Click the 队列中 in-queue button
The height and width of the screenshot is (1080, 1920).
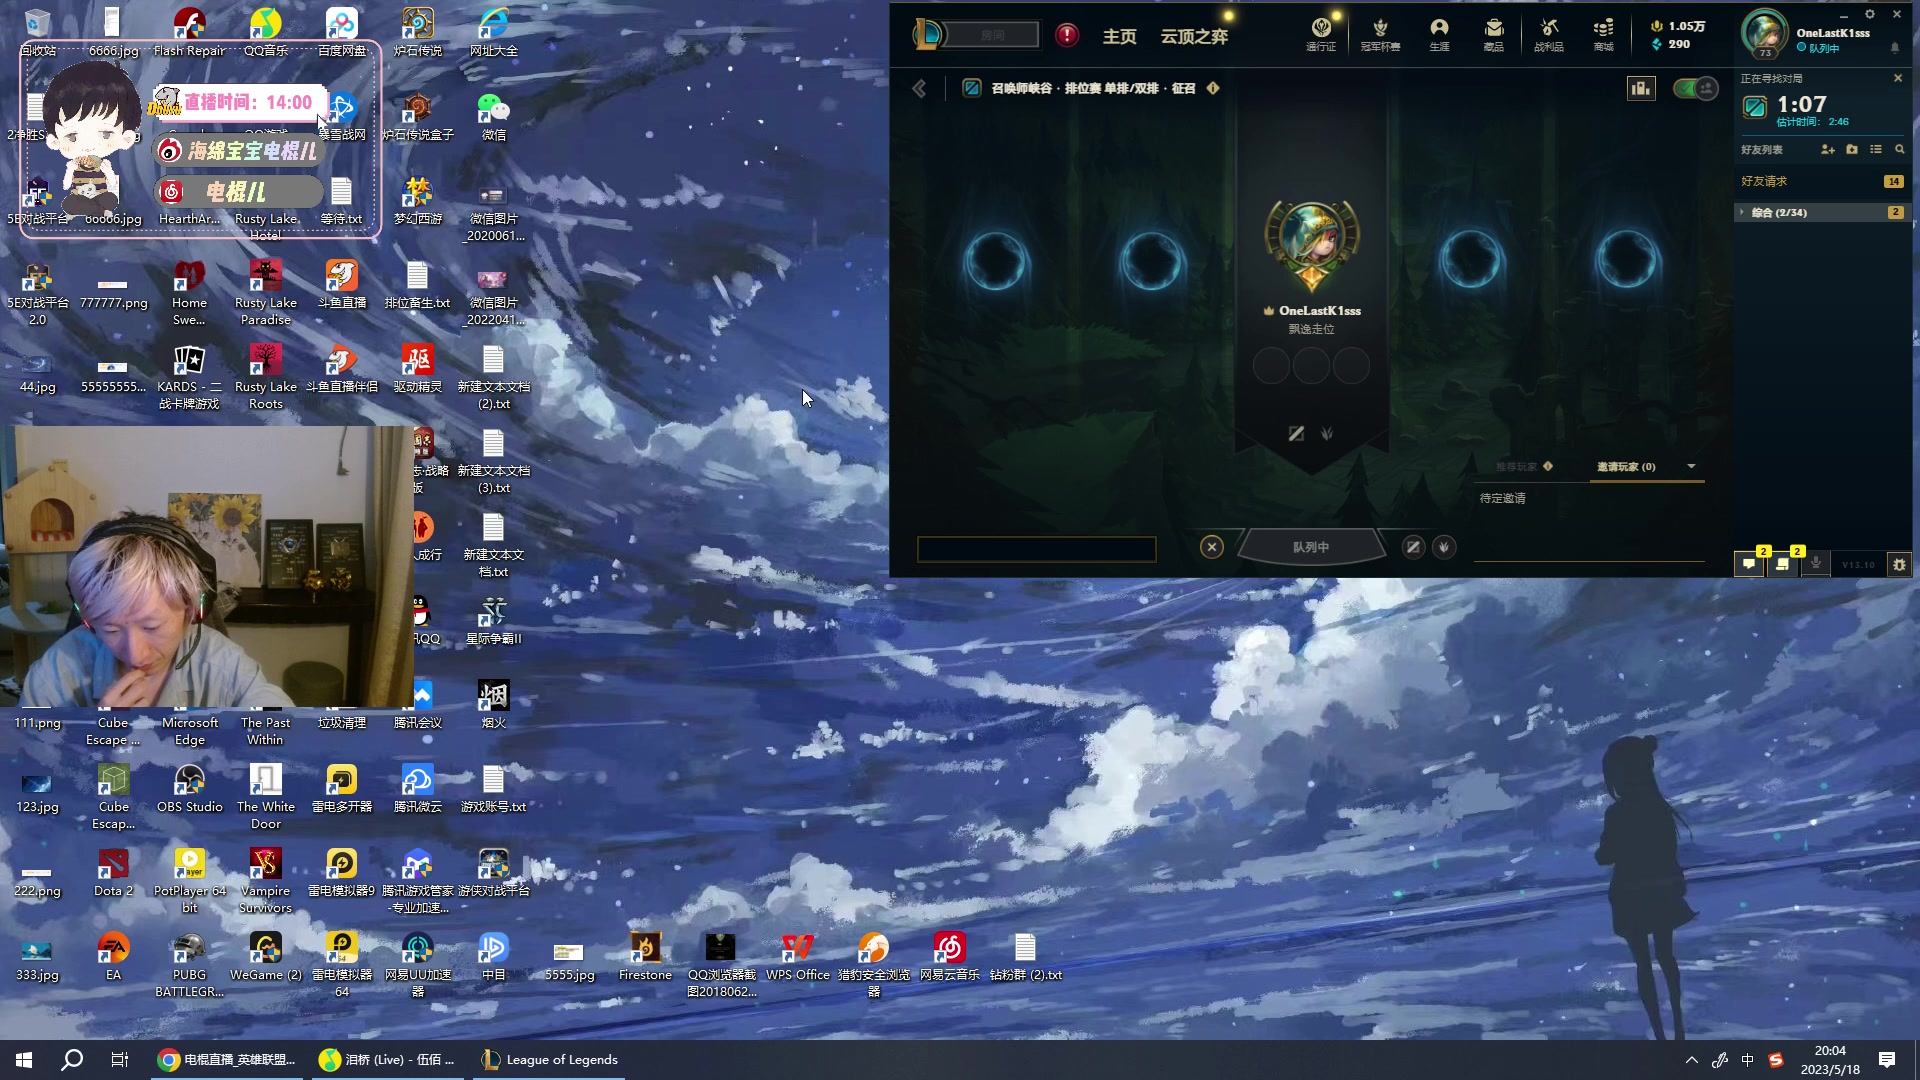click(x=1311, y=547)
